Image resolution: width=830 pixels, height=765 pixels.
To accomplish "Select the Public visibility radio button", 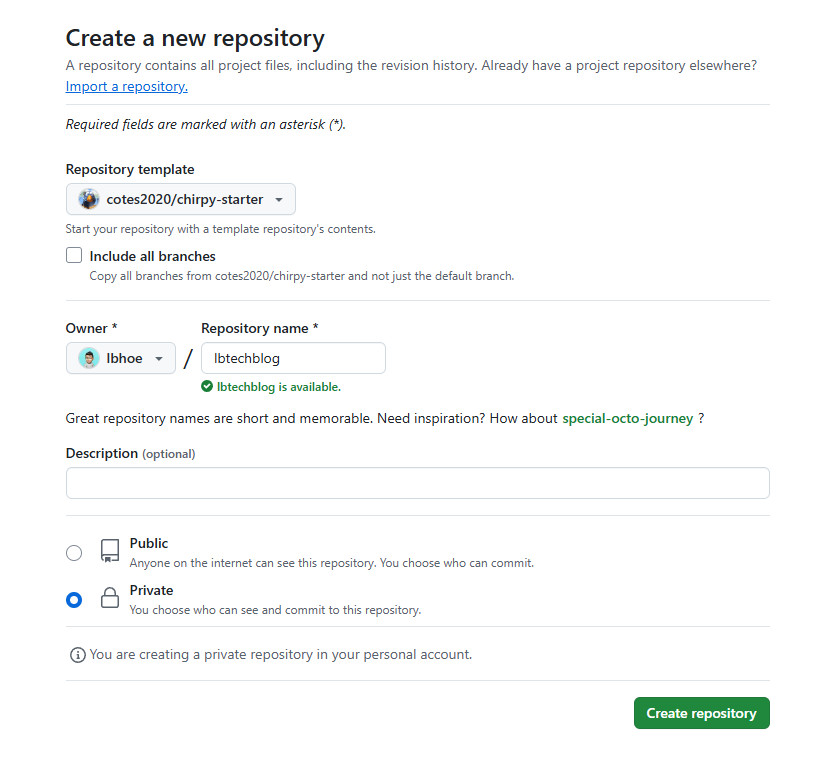I will [74, 553].
